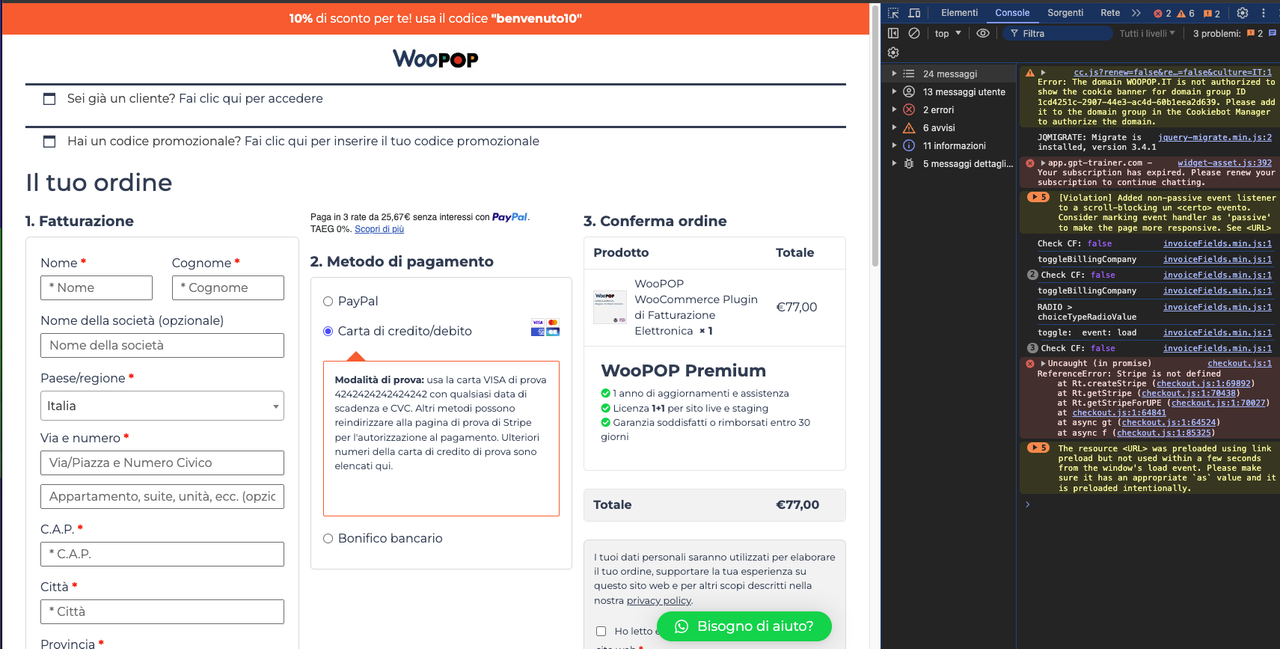
Task: Click the red errors counter badge
Action: (x=1163, y=13)
